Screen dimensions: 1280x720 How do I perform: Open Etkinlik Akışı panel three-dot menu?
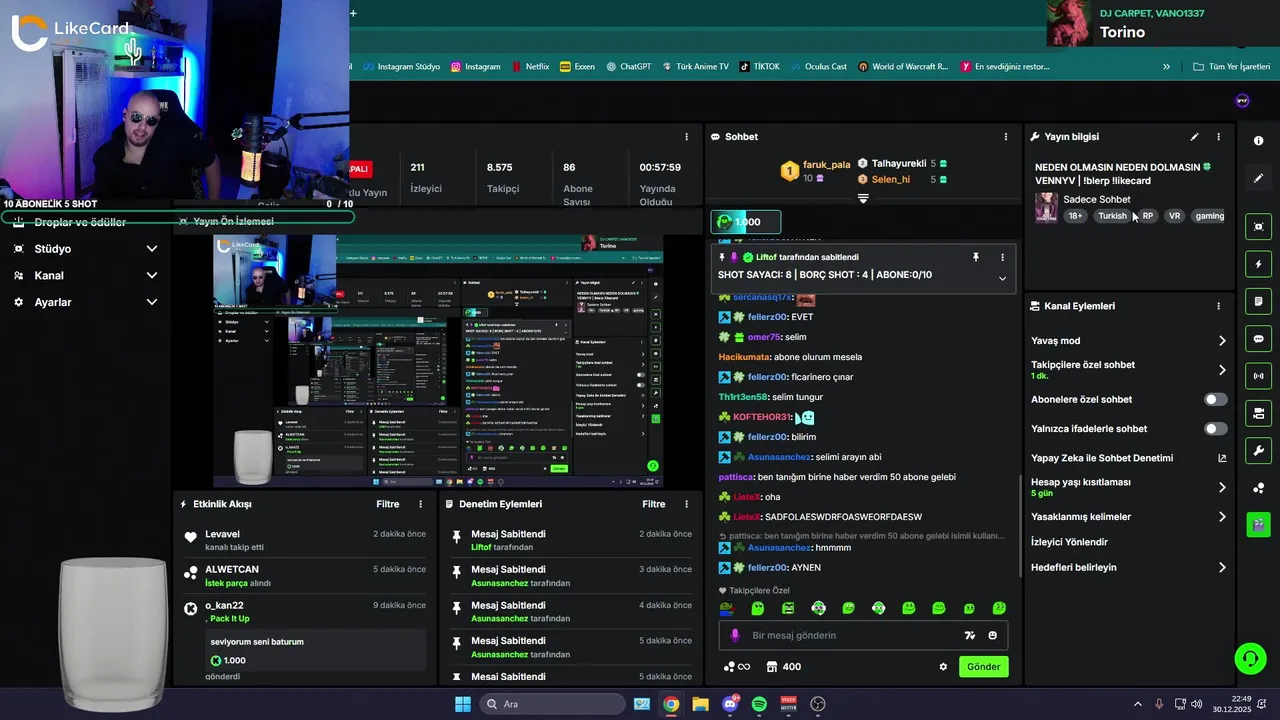[420, 504]
